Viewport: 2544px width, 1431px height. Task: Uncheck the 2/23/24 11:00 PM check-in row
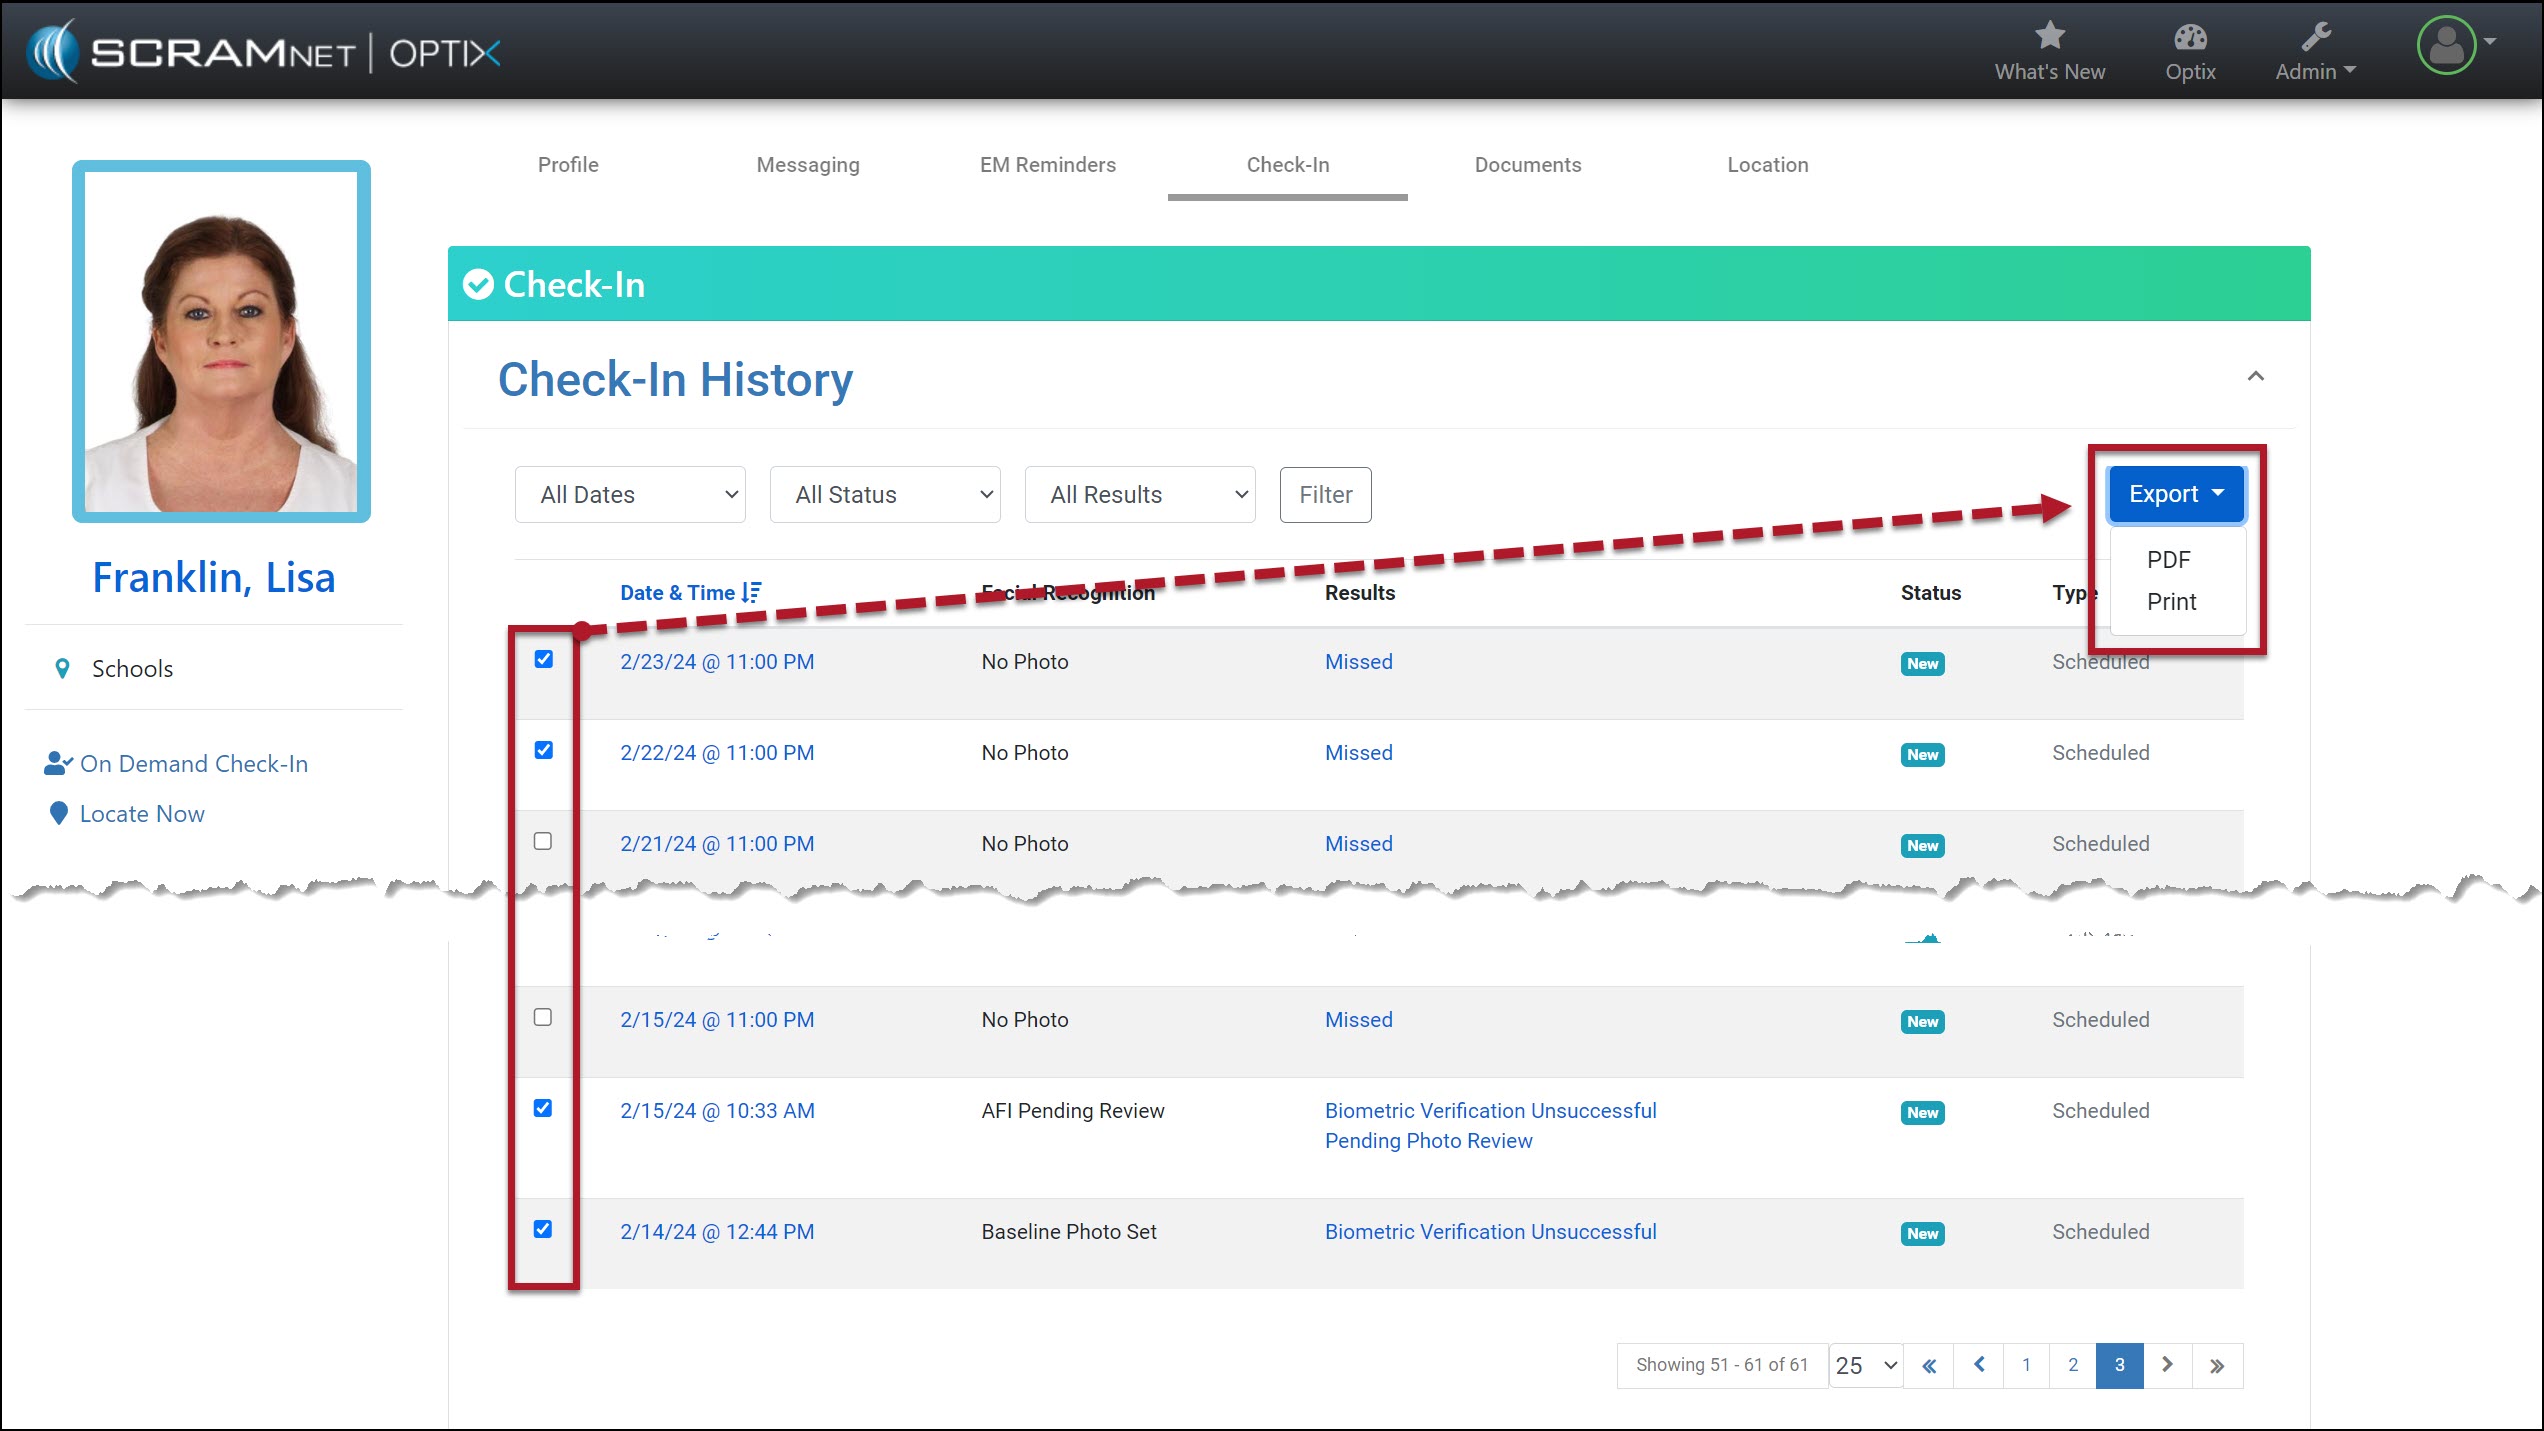pos(543,659)
